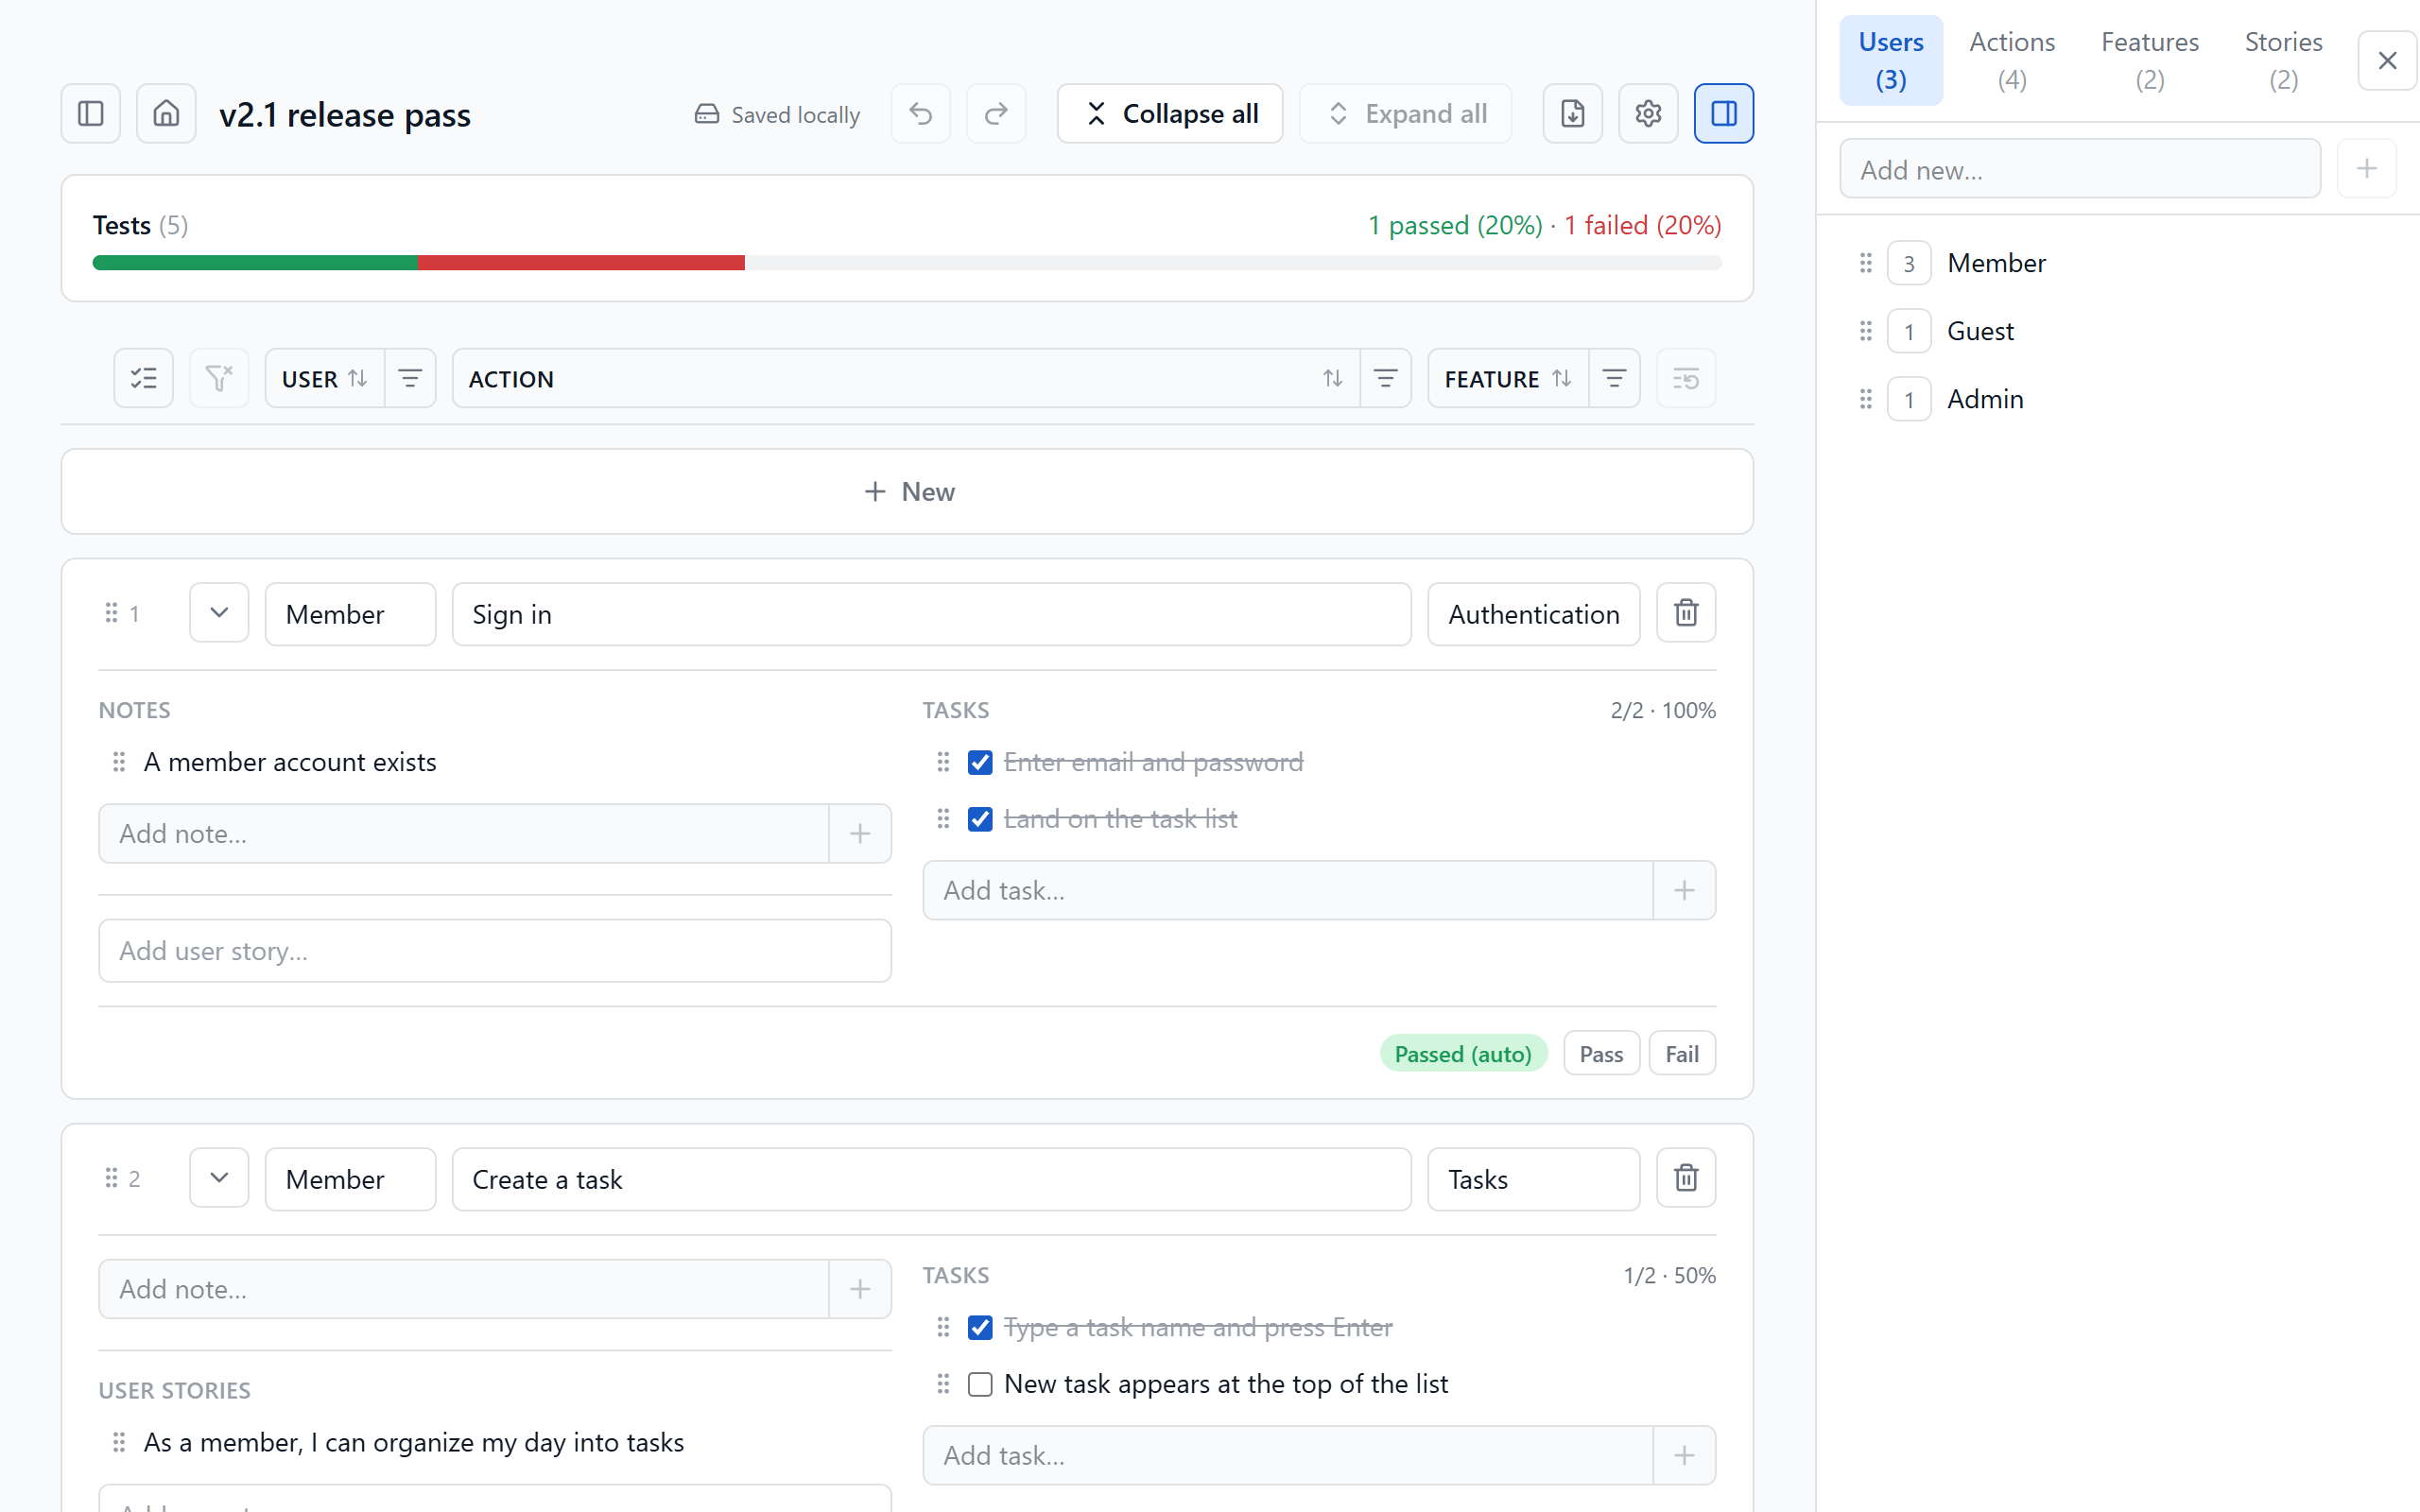Viewport: 2420px width, 1512px height.
Task: Grab drag handle of test 2 row
Action: 111,1178
